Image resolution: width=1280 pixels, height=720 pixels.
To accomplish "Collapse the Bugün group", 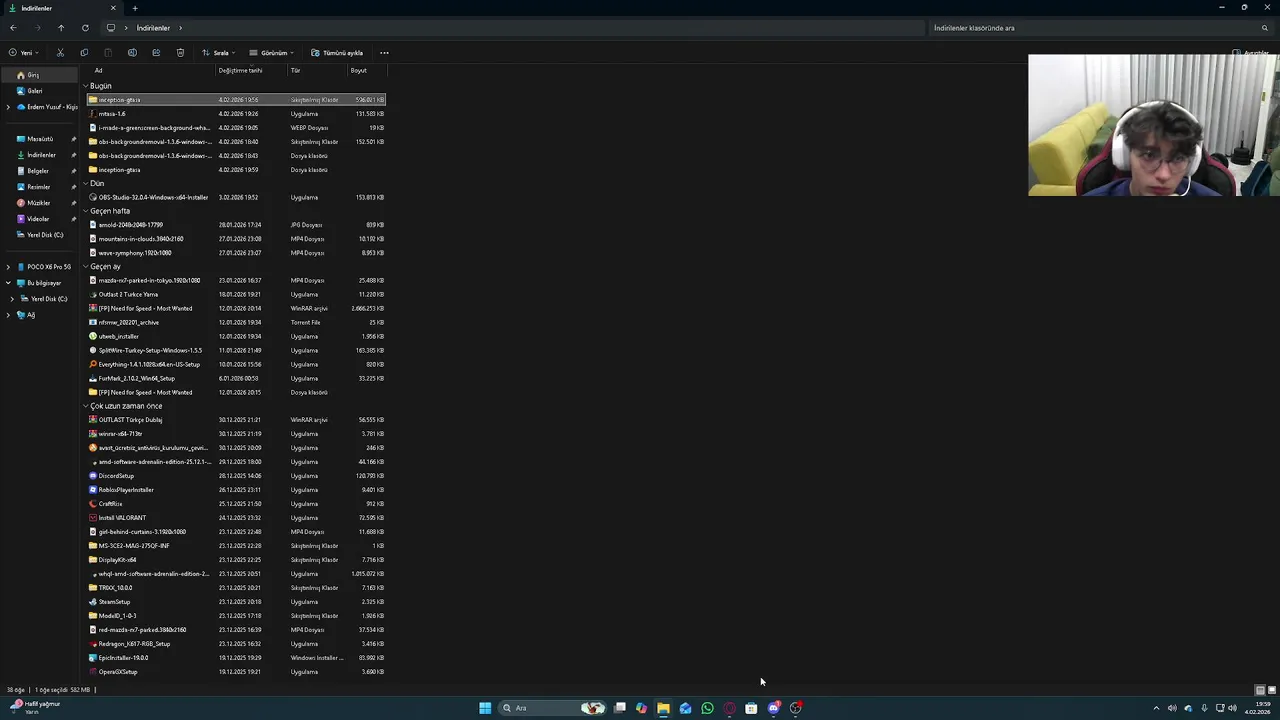I will (86, 86).
